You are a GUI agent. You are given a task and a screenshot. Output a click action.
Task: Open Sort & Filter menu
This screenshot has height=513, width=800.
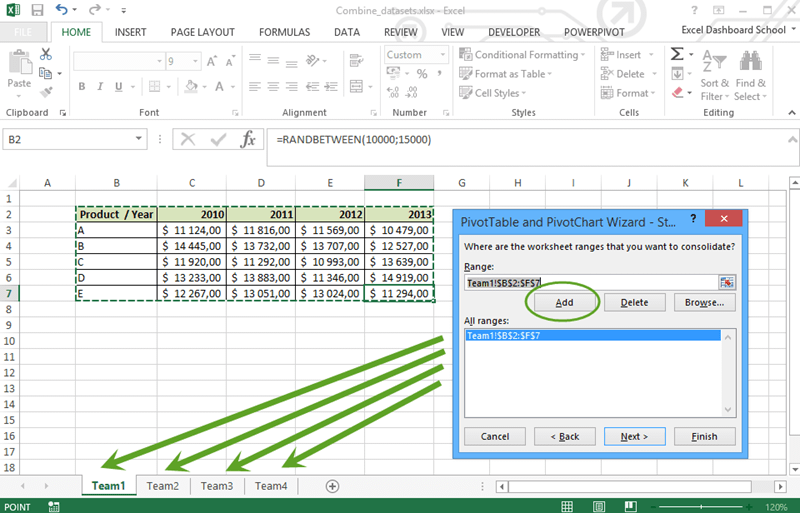pyautogui.click(x=715, y=76)
